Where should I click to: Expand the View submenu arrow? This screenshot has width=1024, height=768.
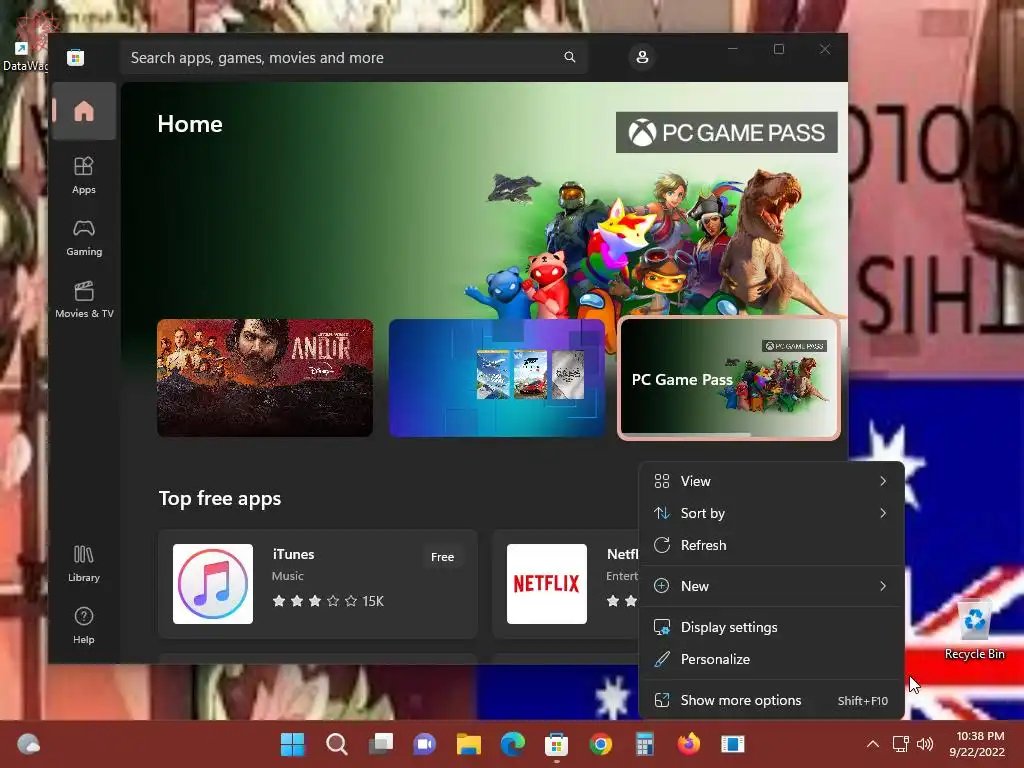click(883, 481)
